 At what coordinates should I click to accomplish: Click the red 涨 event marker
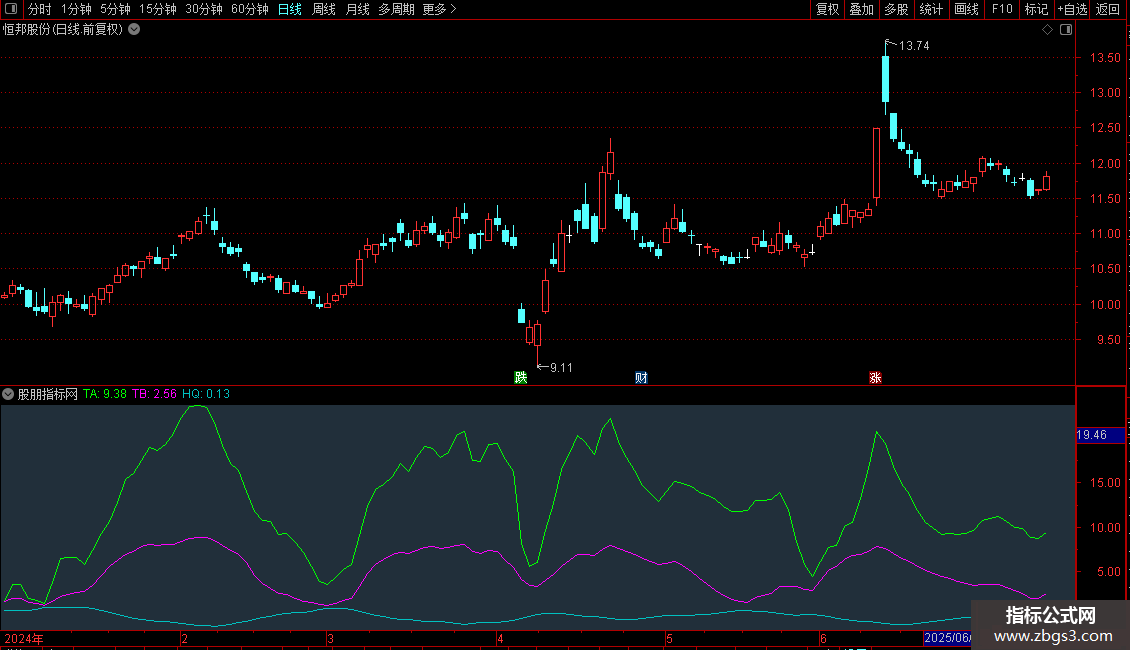(876, 378)
